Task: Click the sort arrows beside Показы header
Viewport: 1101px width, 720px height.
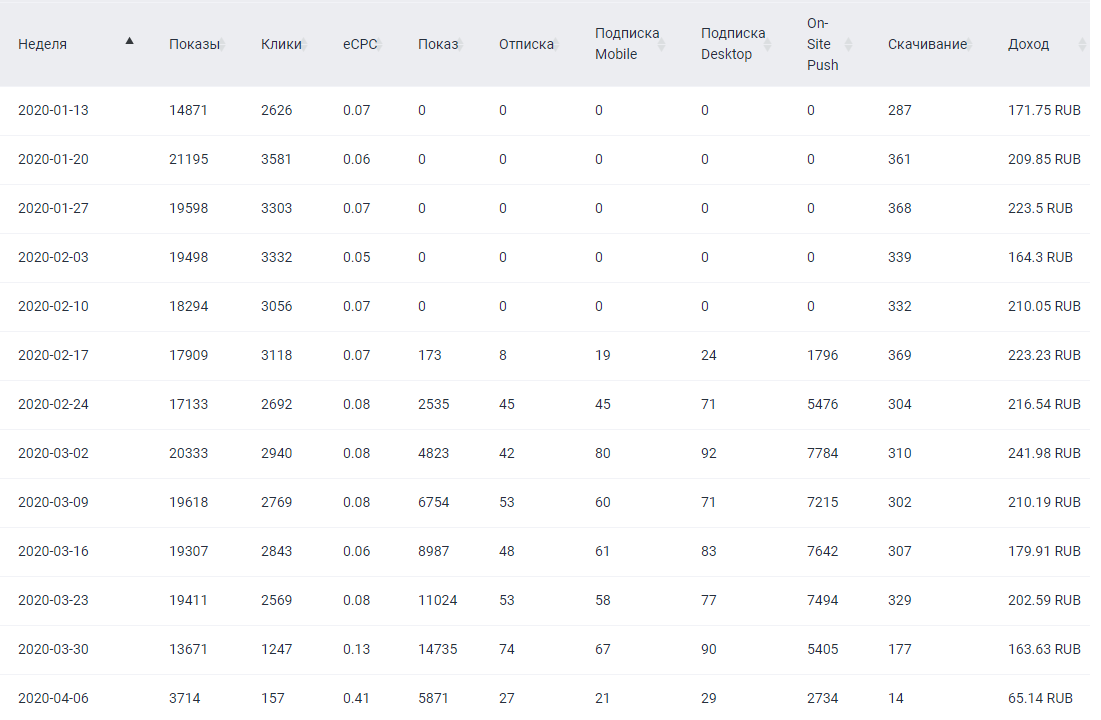Action: coord(222,45)
